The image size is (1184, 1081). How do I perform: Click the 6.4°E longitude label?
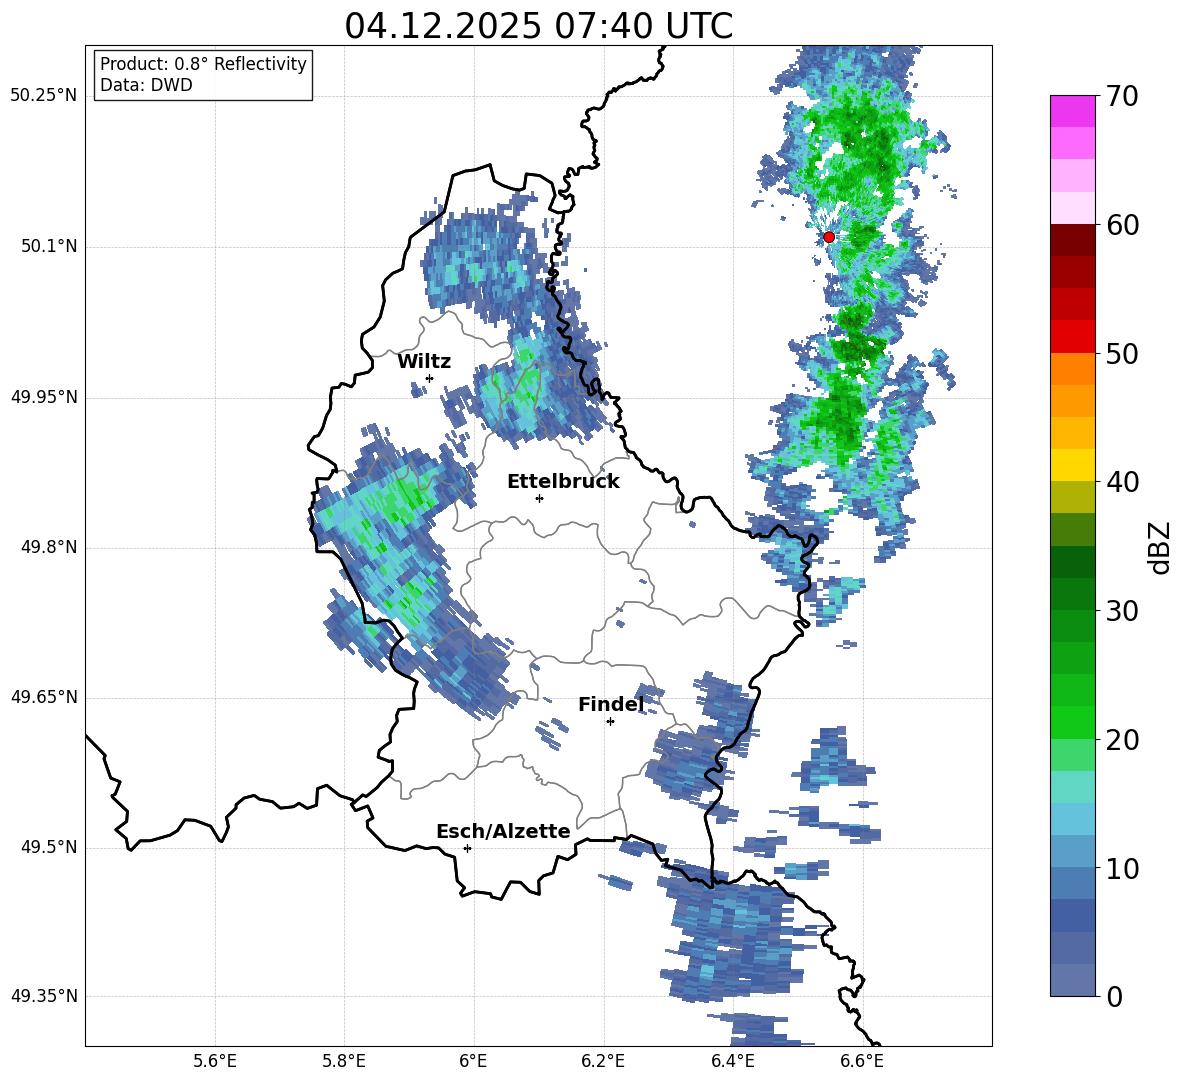(732, 1061)
